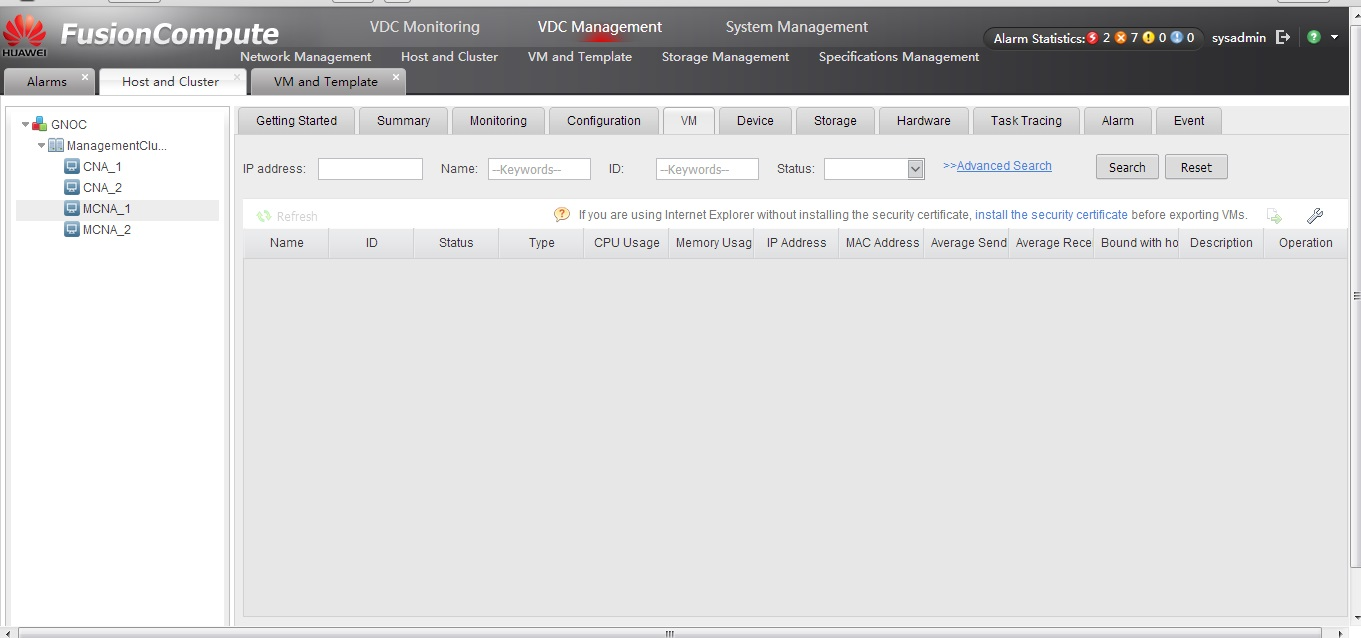1361x638 pixels.
Task: Click the GNOC site icon in tree
Action: pos(40,124)
